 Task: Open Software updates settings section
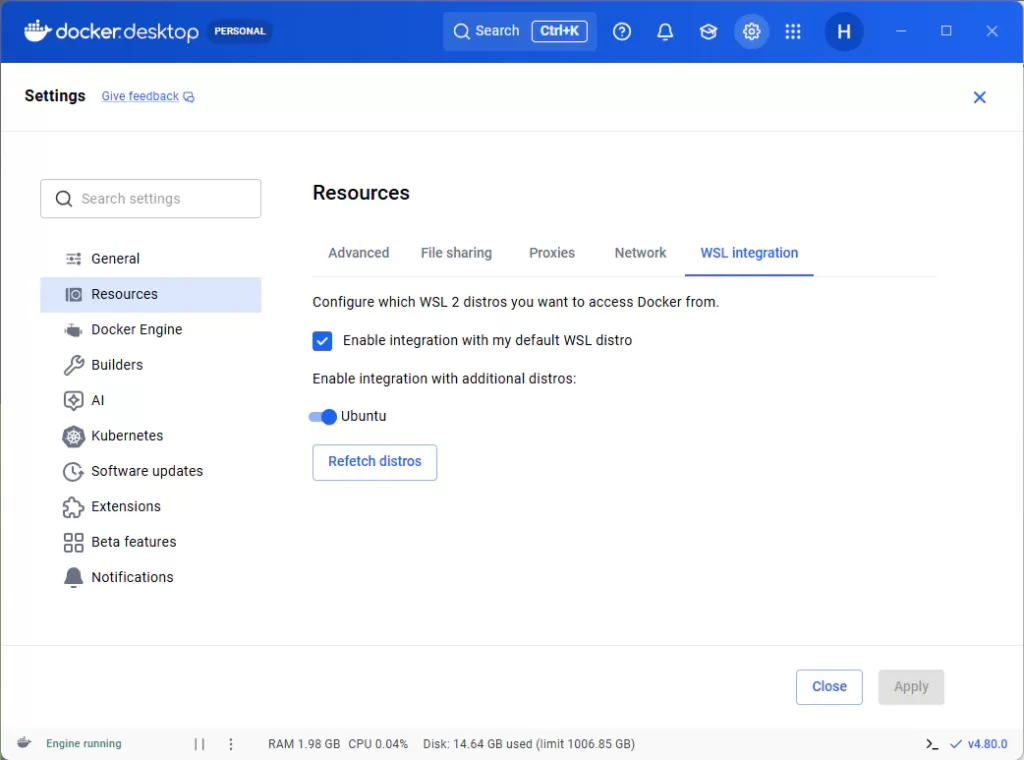tap(151, 471)
